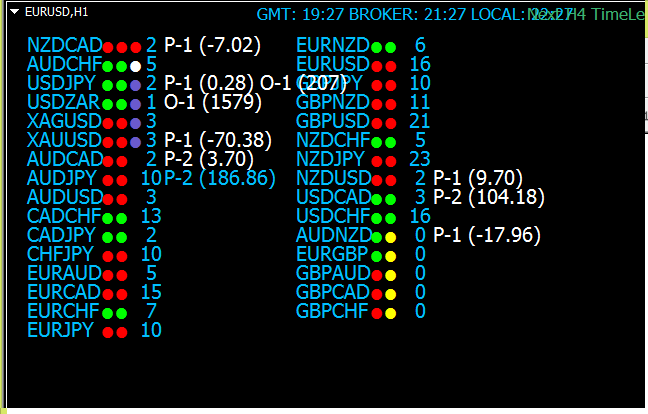
Task: Click AUDCAD position text P-2 (3.70)
Action: [x=209, y=159]
